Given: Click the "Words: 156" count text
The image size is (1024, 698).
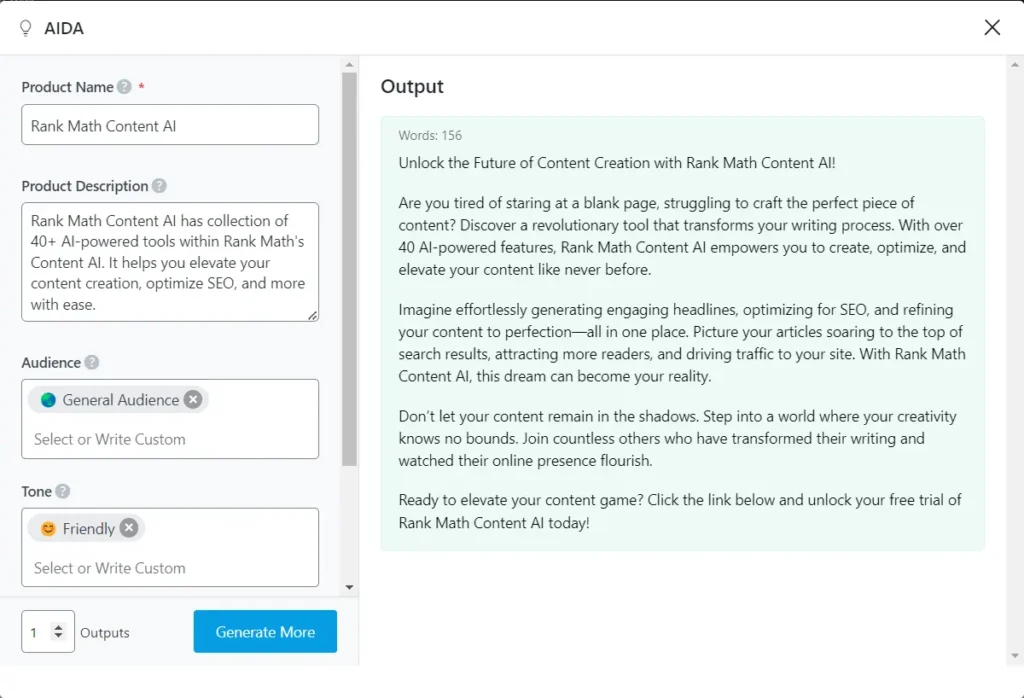Looking at the screenshot, I should click(x=430, y=135).
